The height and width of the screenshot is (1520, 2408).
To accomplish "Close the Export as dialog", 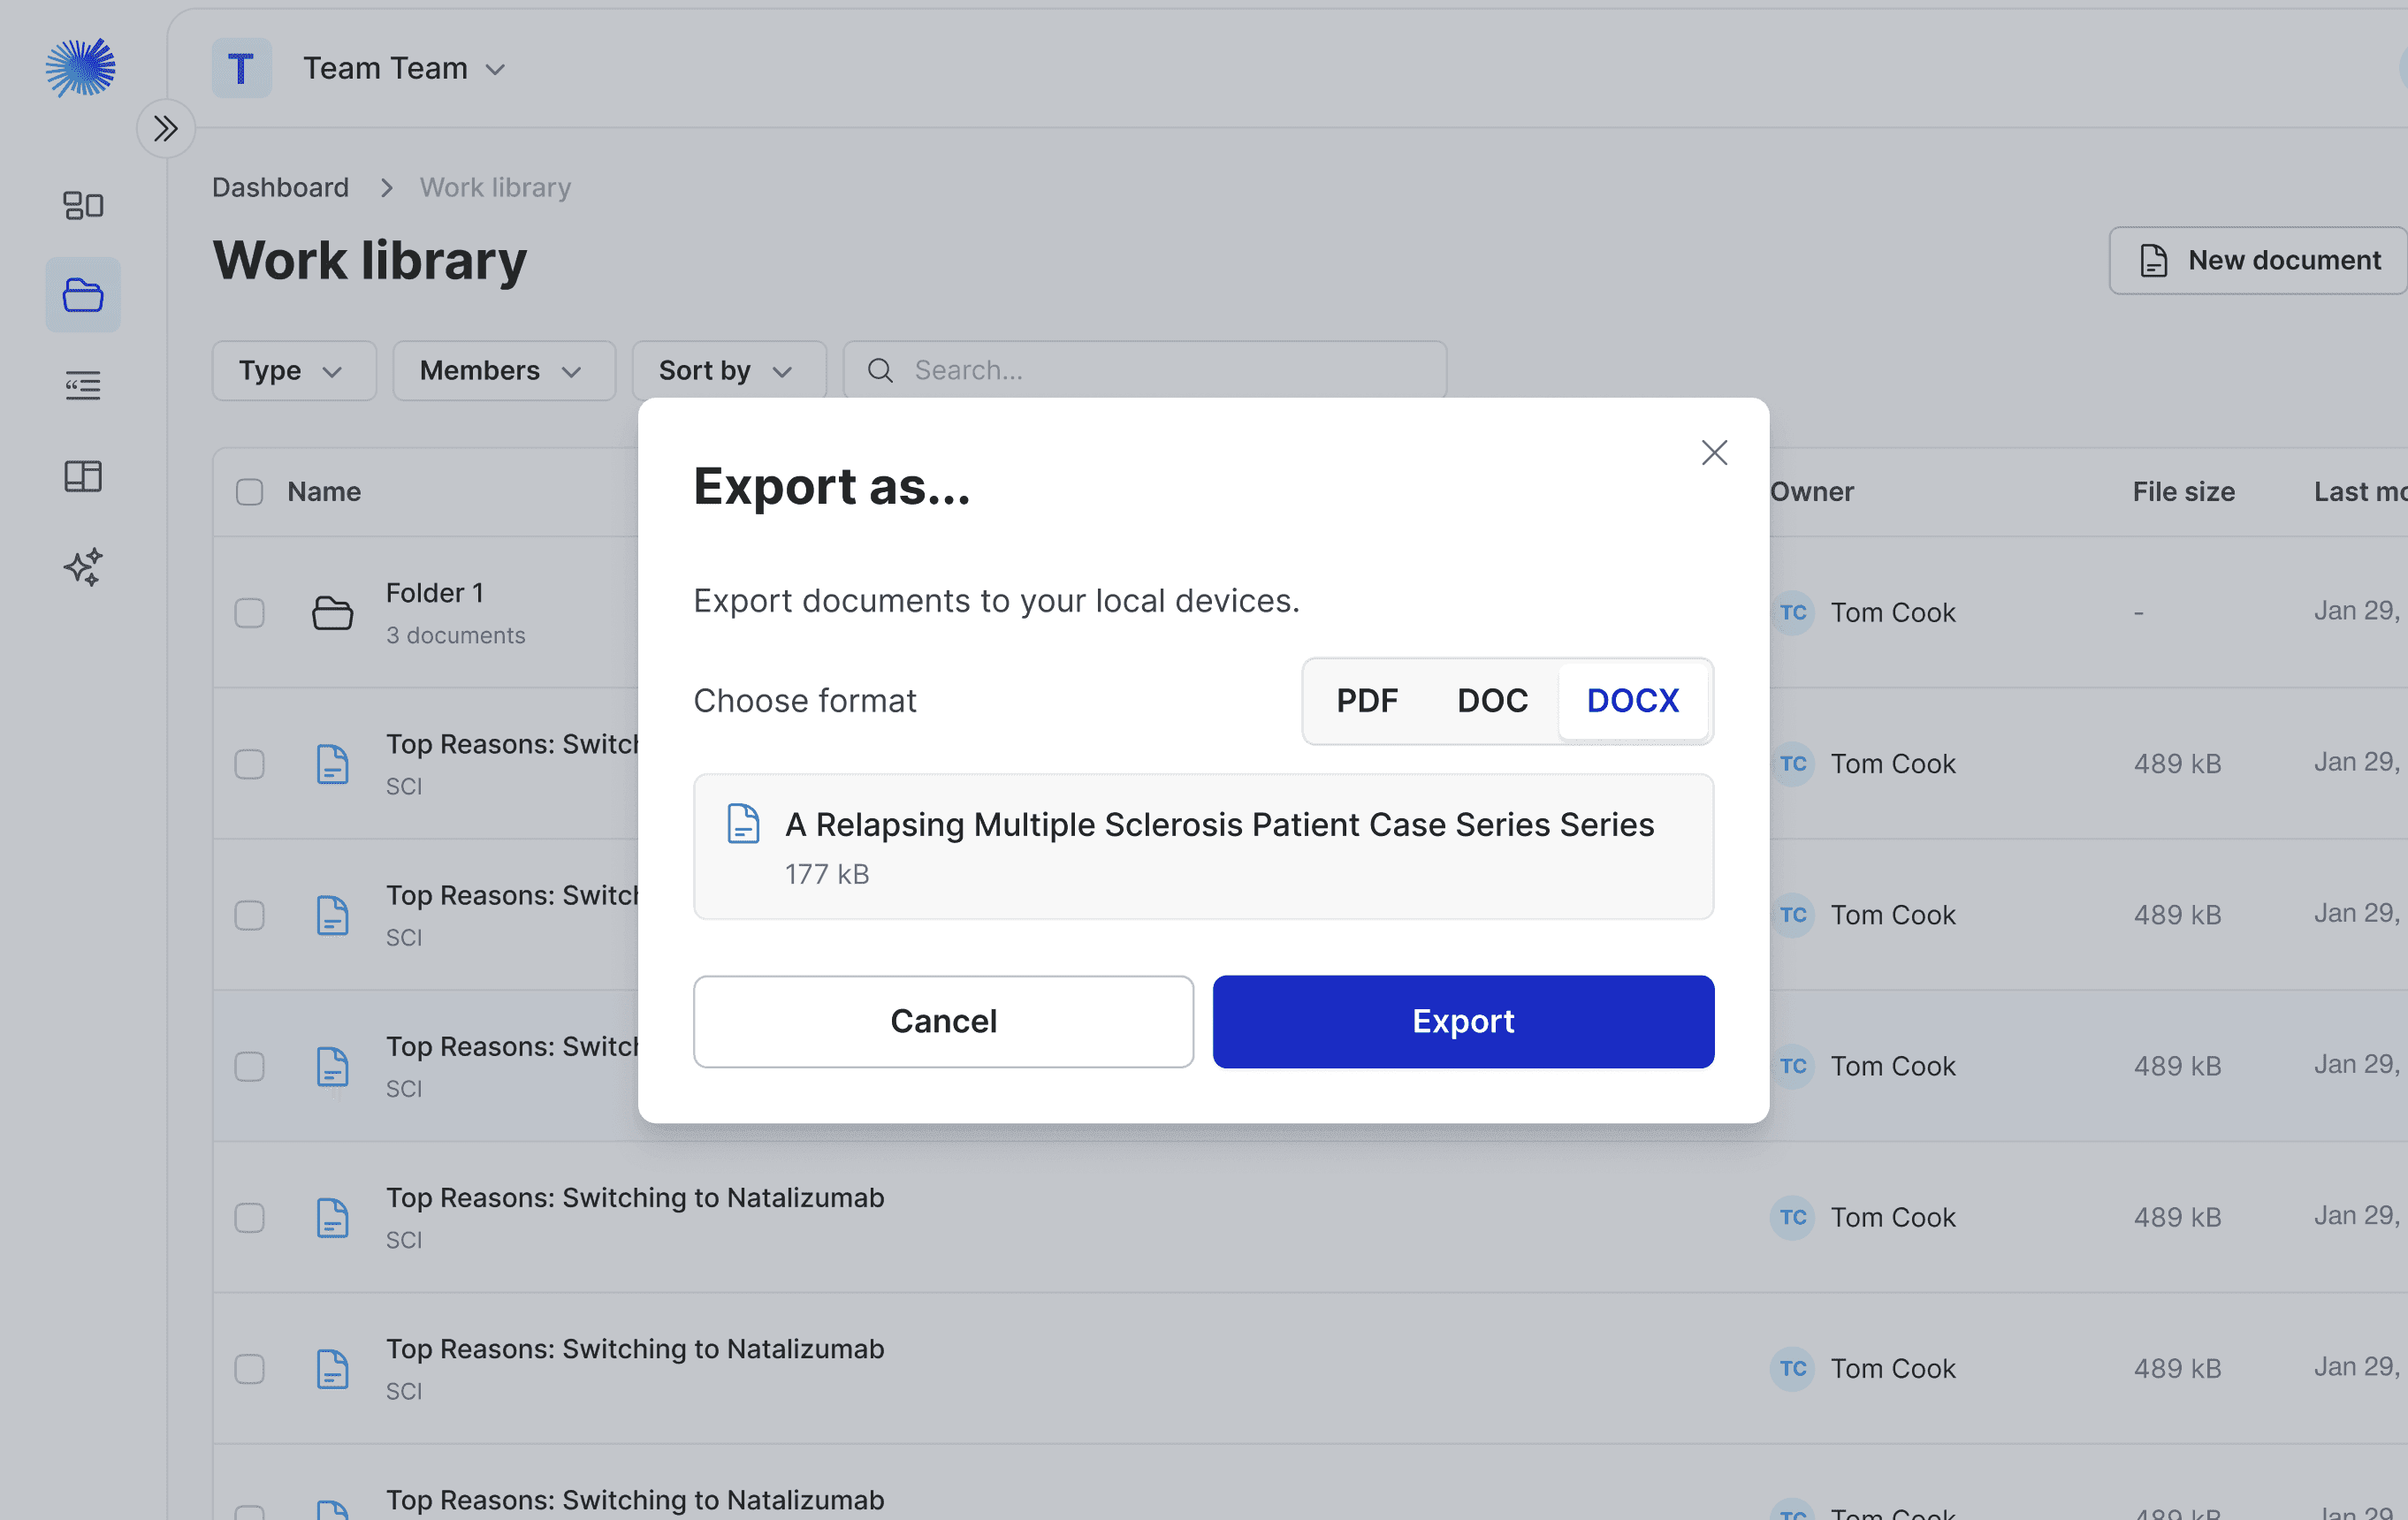I will tap(1714, 453).
